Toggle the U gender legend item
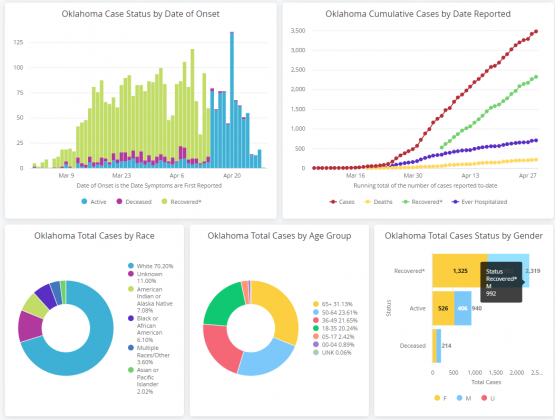Image resolution: width=555 pixels, height=420 pixels. click(x=488, y=398)
